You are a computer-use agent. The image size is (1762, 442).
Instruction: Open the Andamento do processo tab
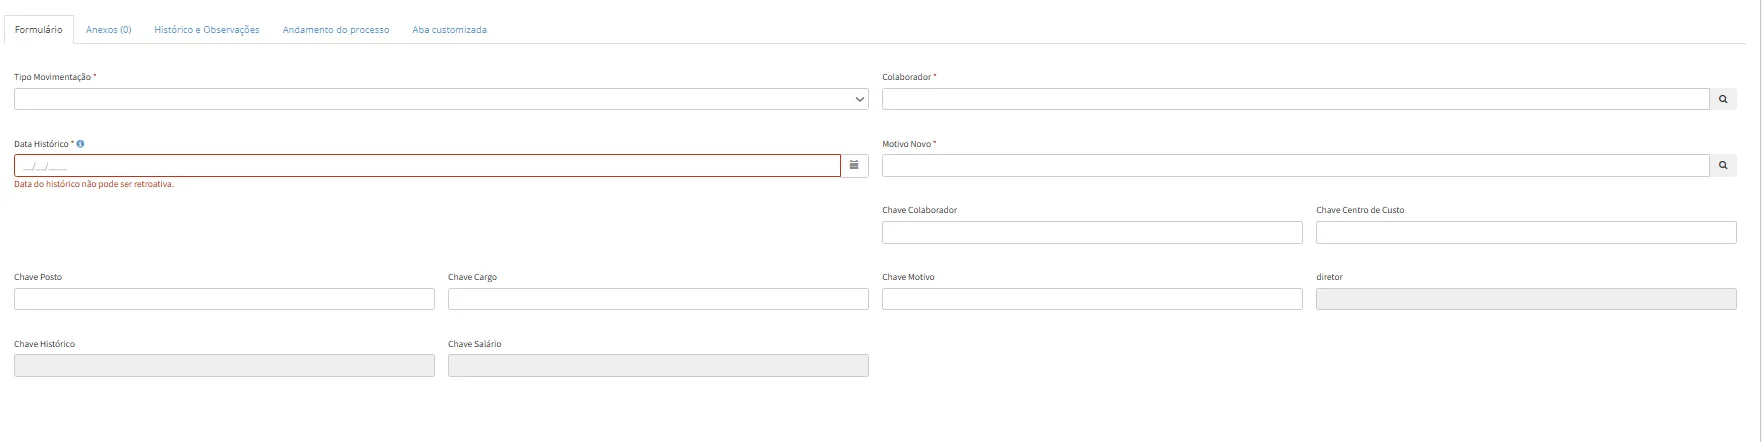336,30
